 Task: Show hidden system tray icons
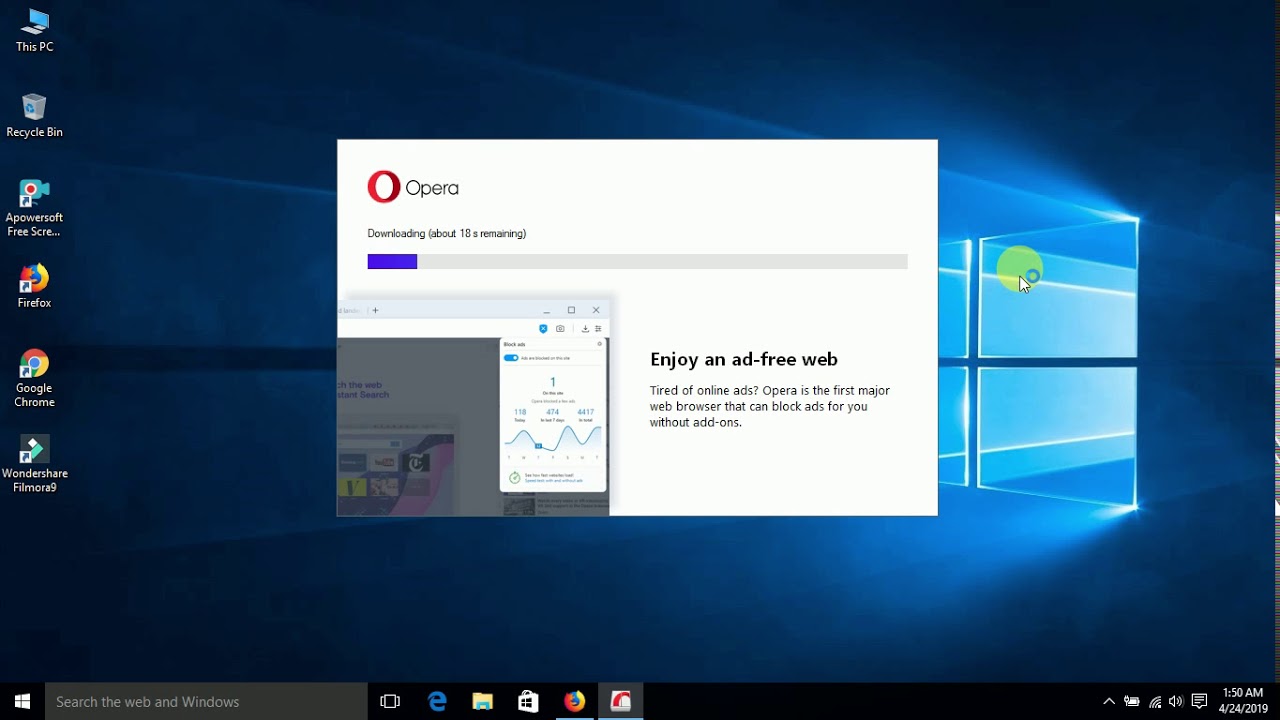pos(1109,702)
